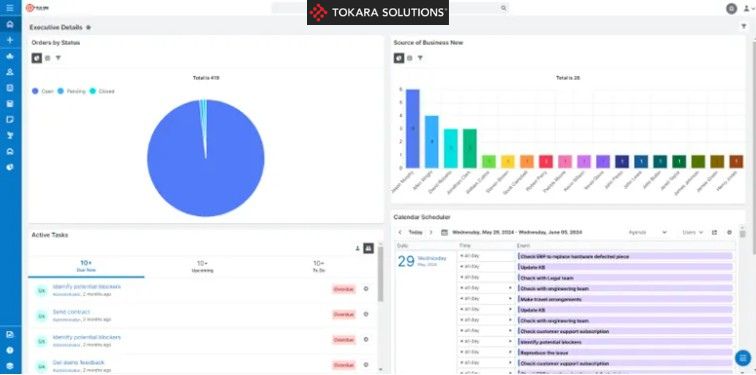
Task: Toggle the Closed legend entry in pie chart
Action: click(102, 91)
